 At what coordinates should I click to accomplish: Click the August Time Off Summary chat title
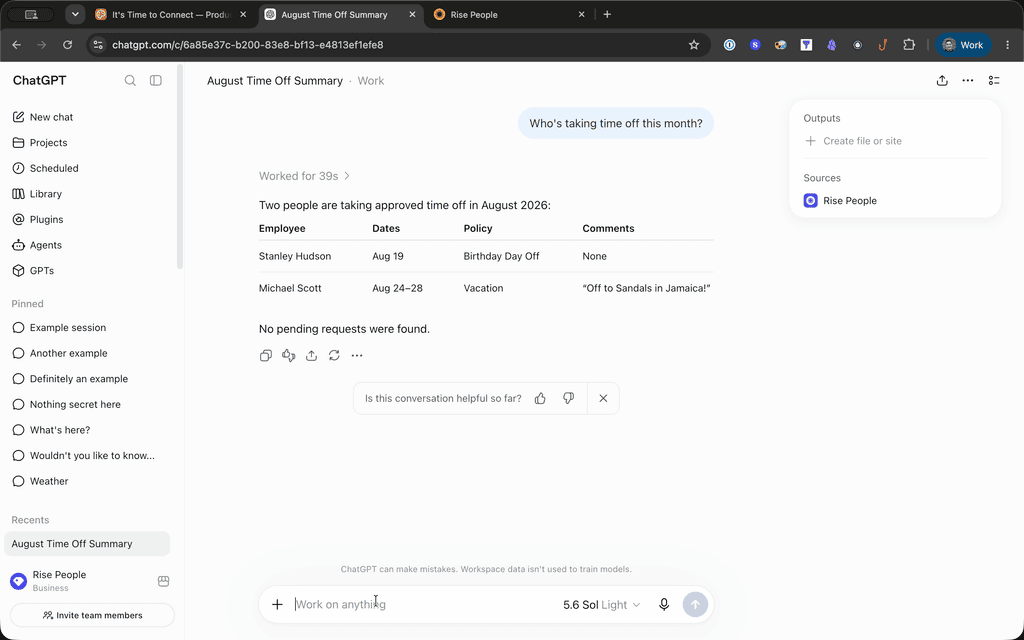click(x=275, y=80)
